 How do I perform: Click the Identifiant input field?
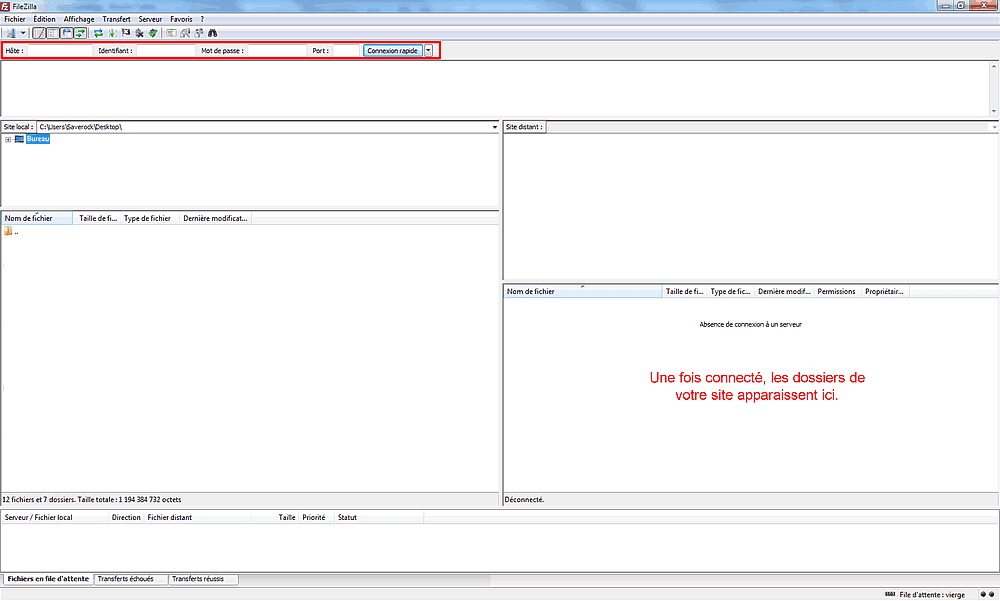tap(165, 50)
